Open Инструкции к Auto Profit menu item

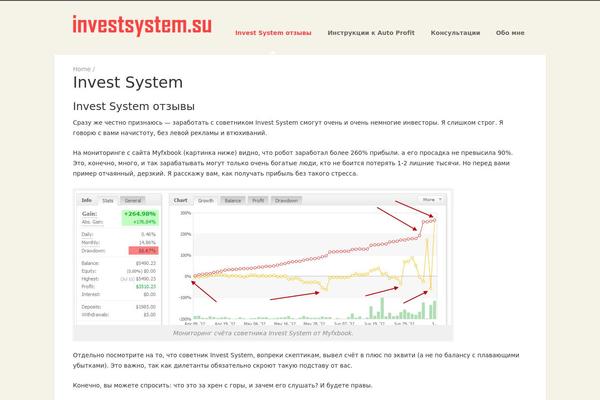(x=371, y=33)
